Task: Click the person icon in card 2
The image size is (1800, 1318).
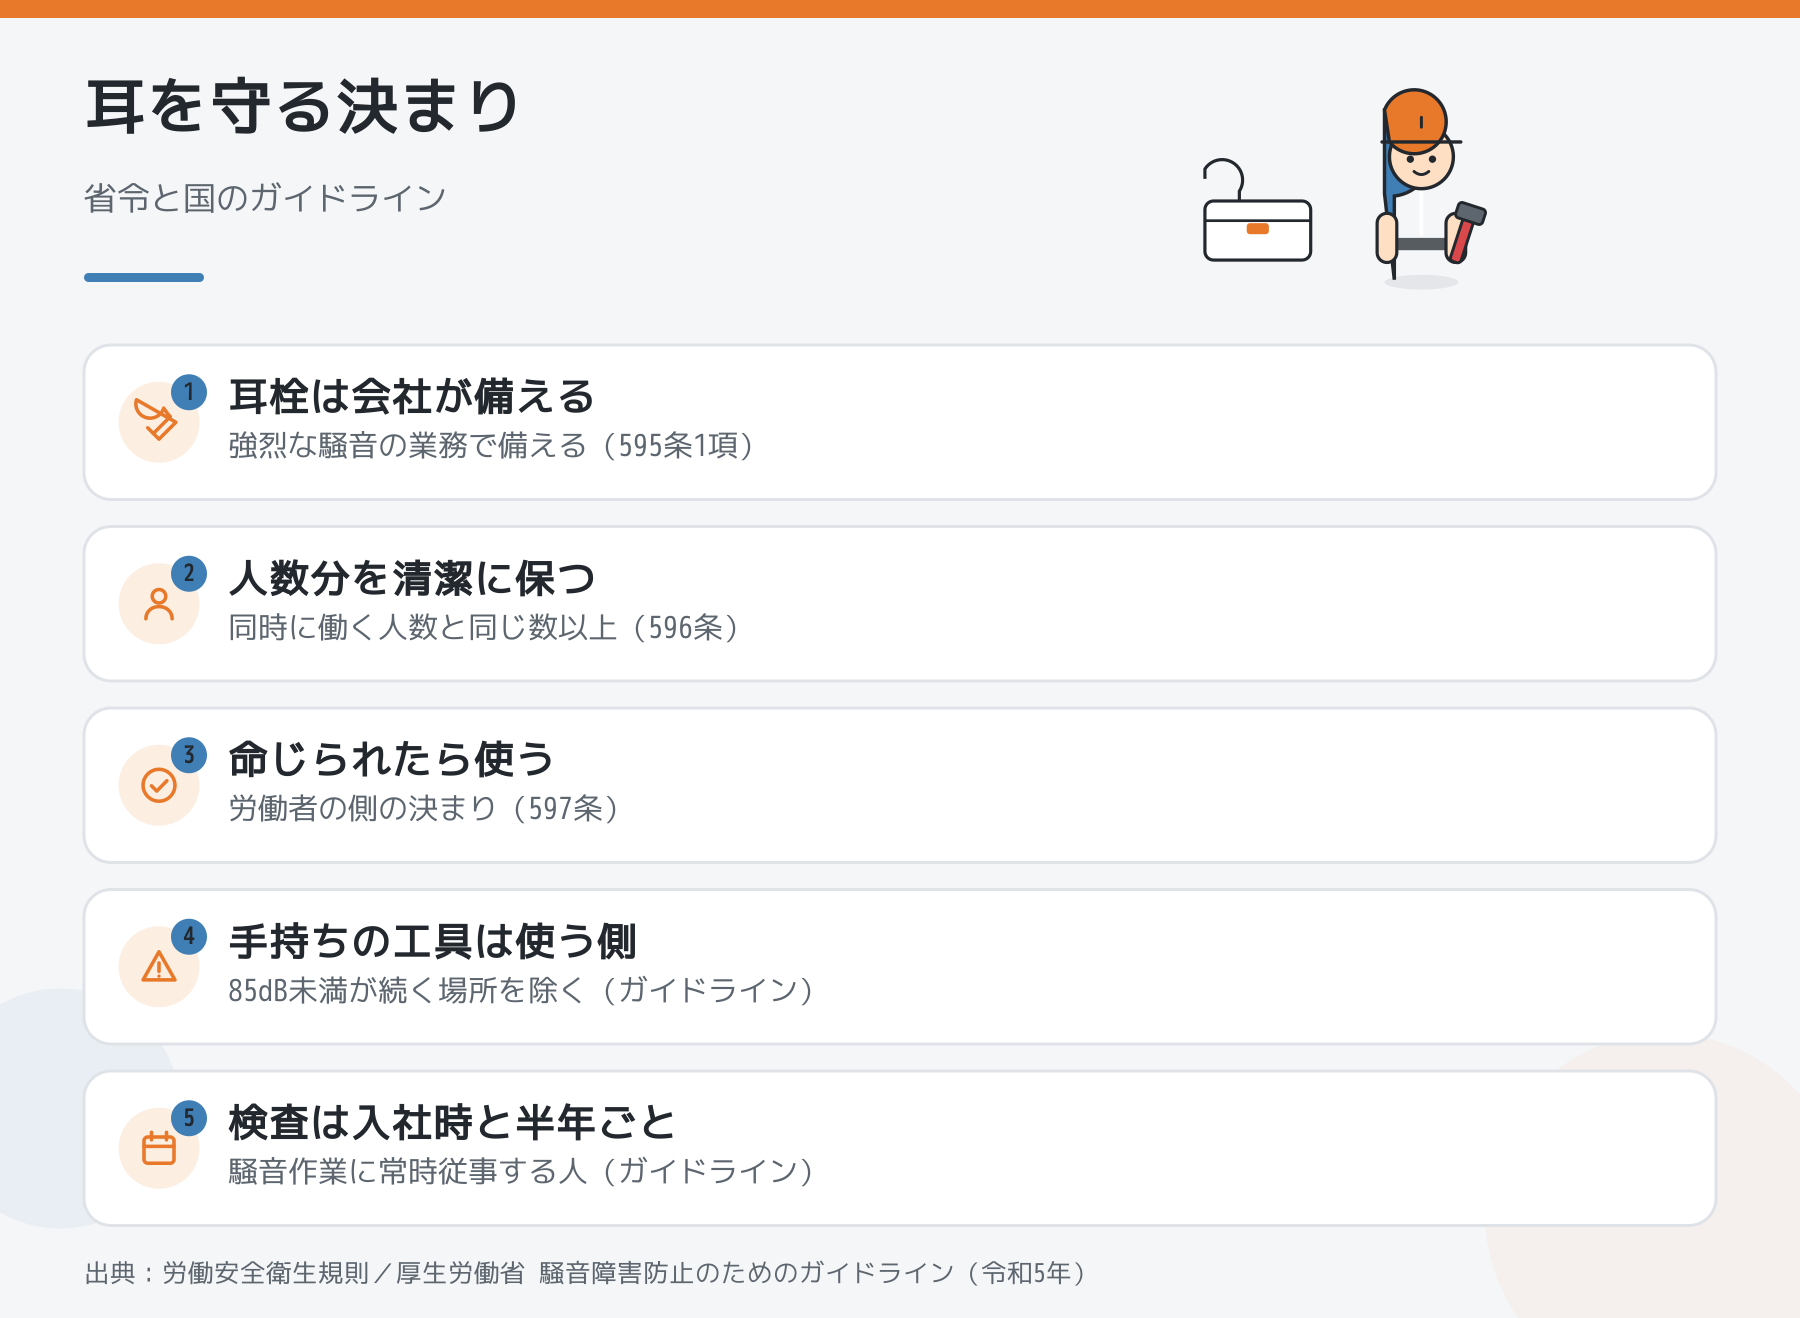Action: (159, 604)
